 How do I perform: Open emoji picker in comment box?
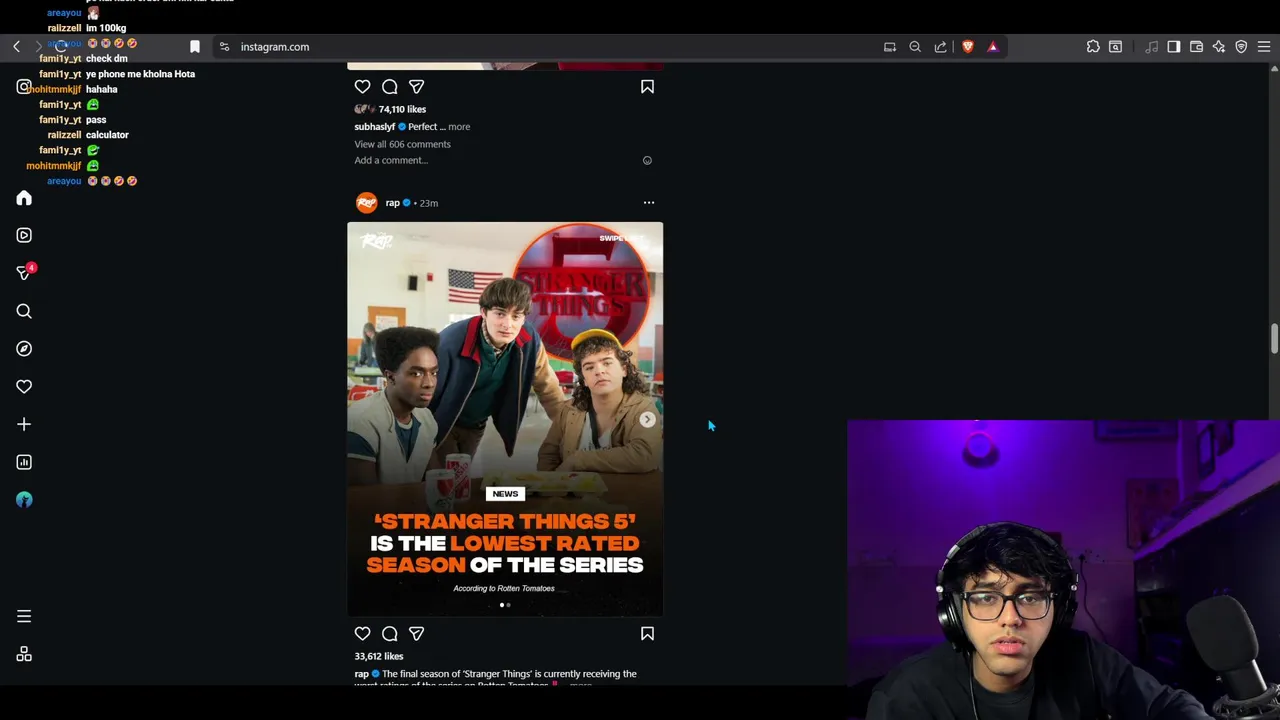pyautogui.click(x=647, y=160)
